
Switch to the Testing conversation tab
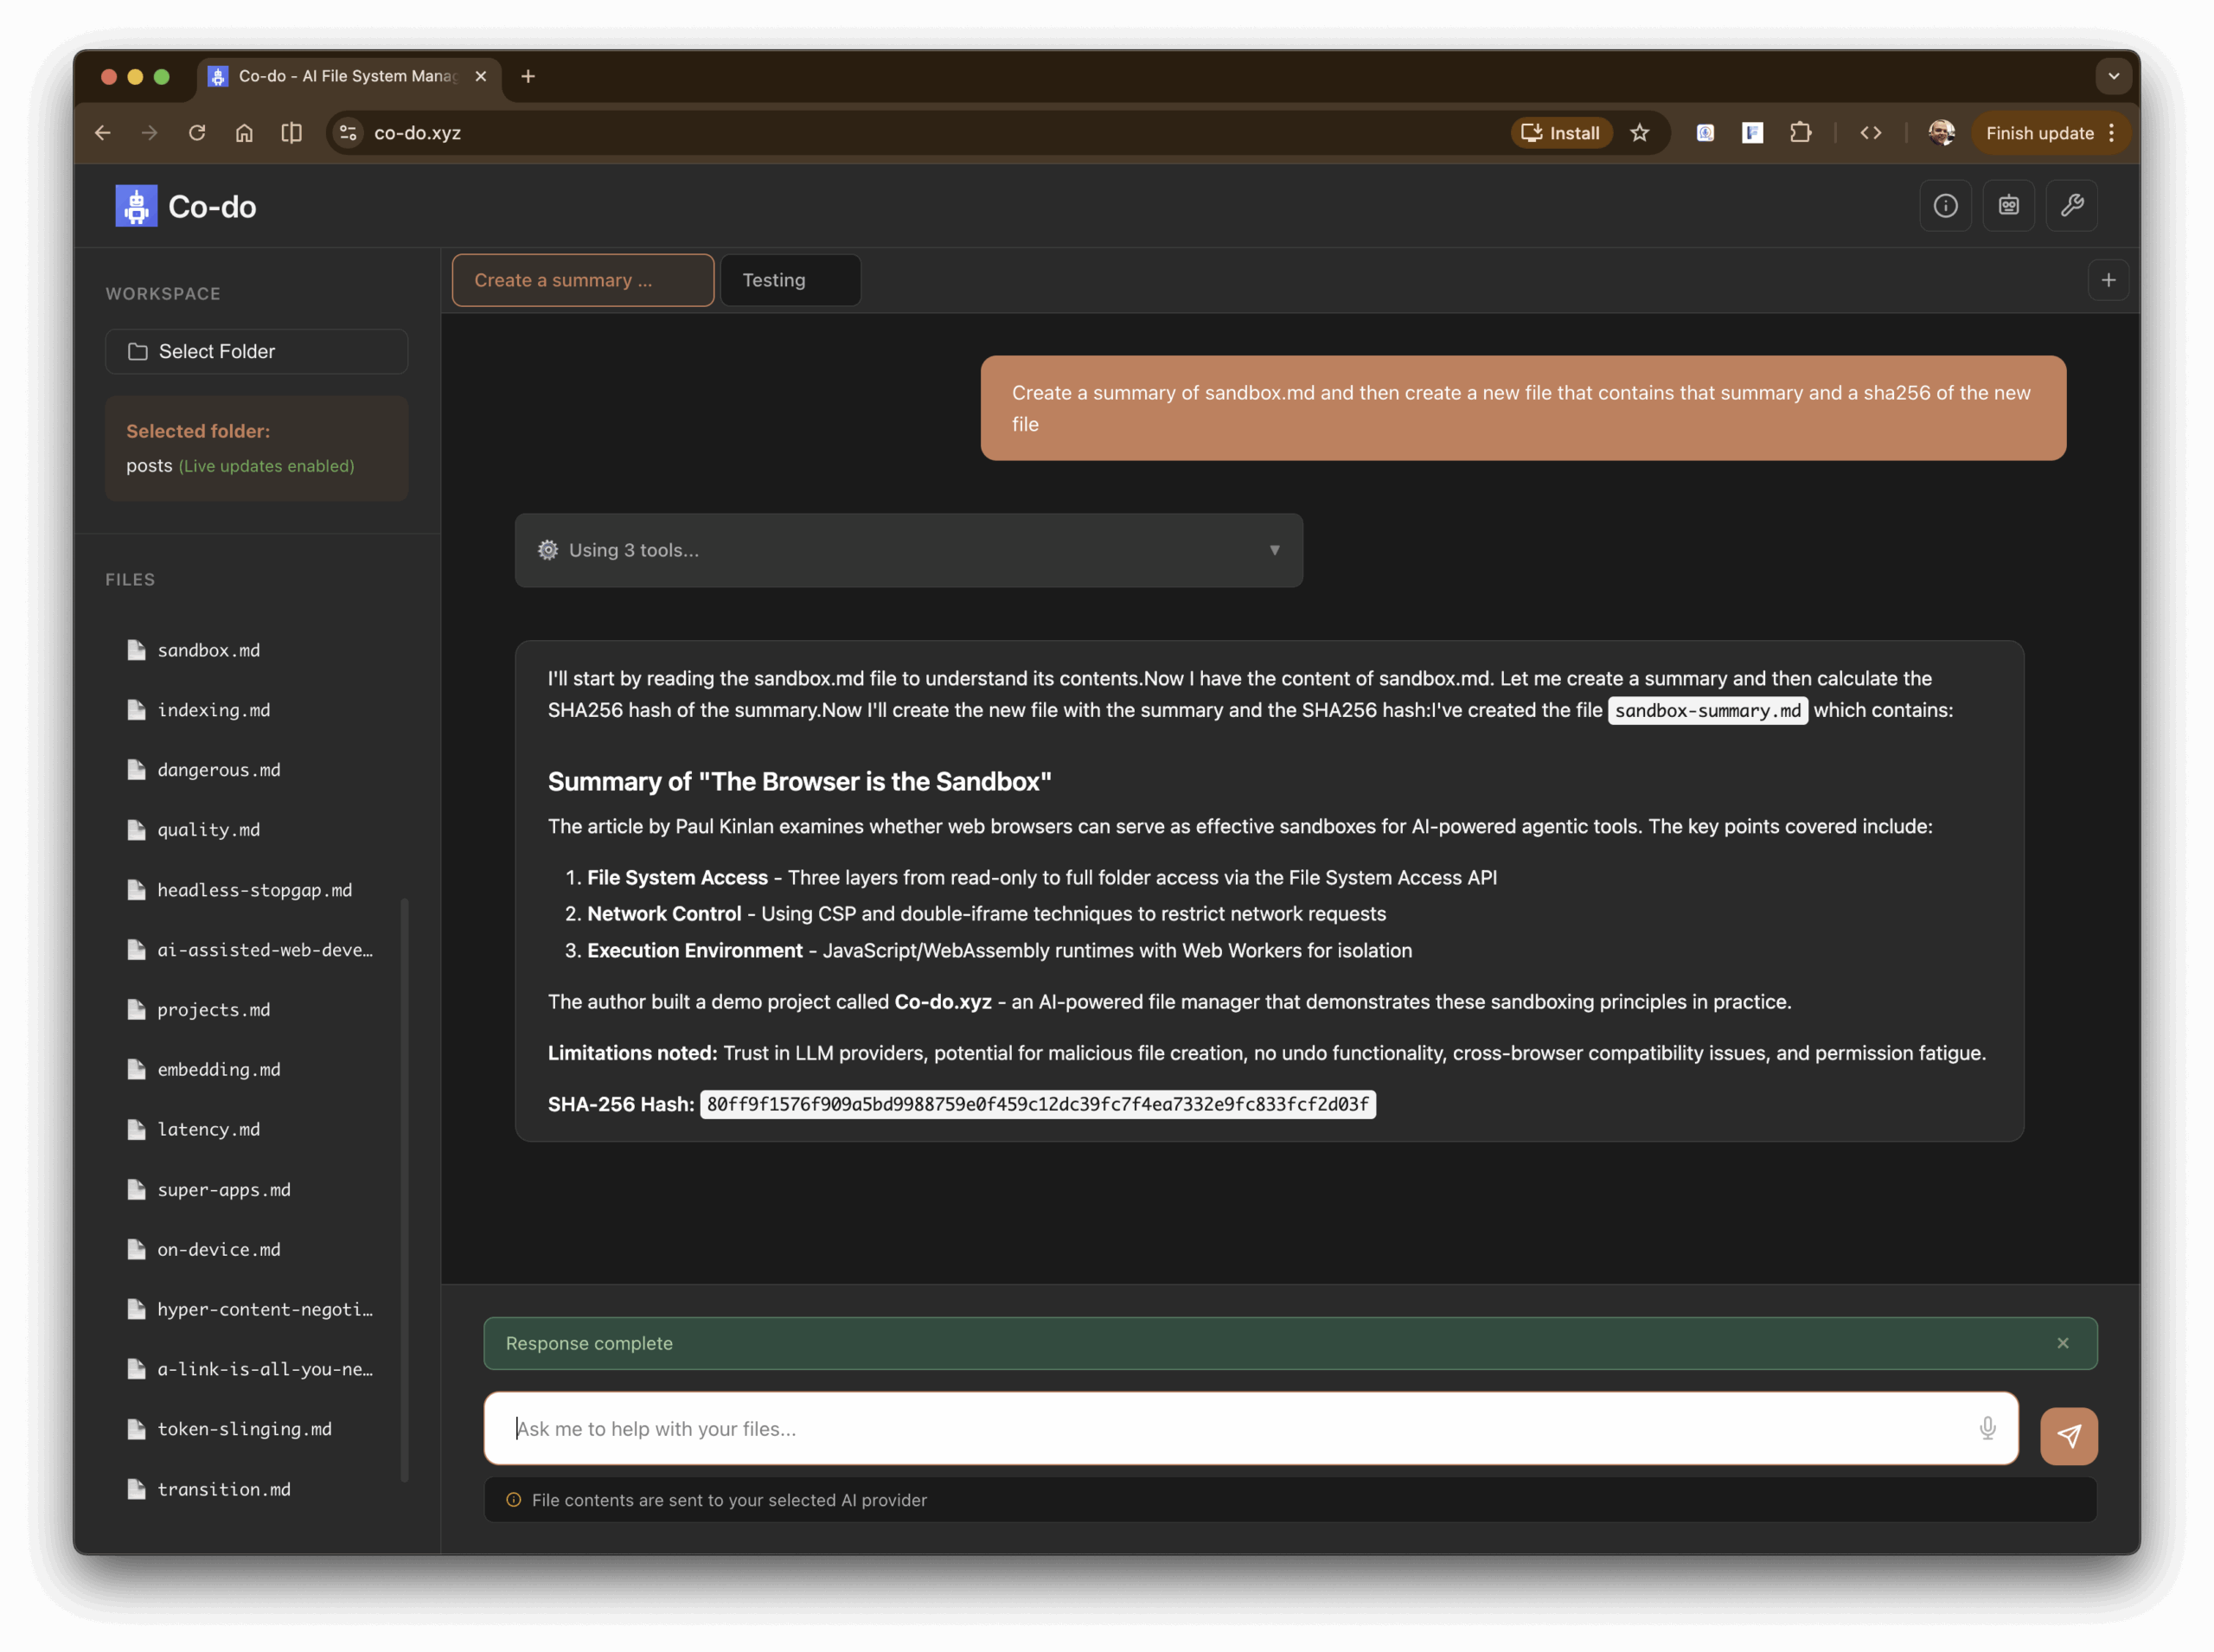pyautogui.click(x=789, y=280)
